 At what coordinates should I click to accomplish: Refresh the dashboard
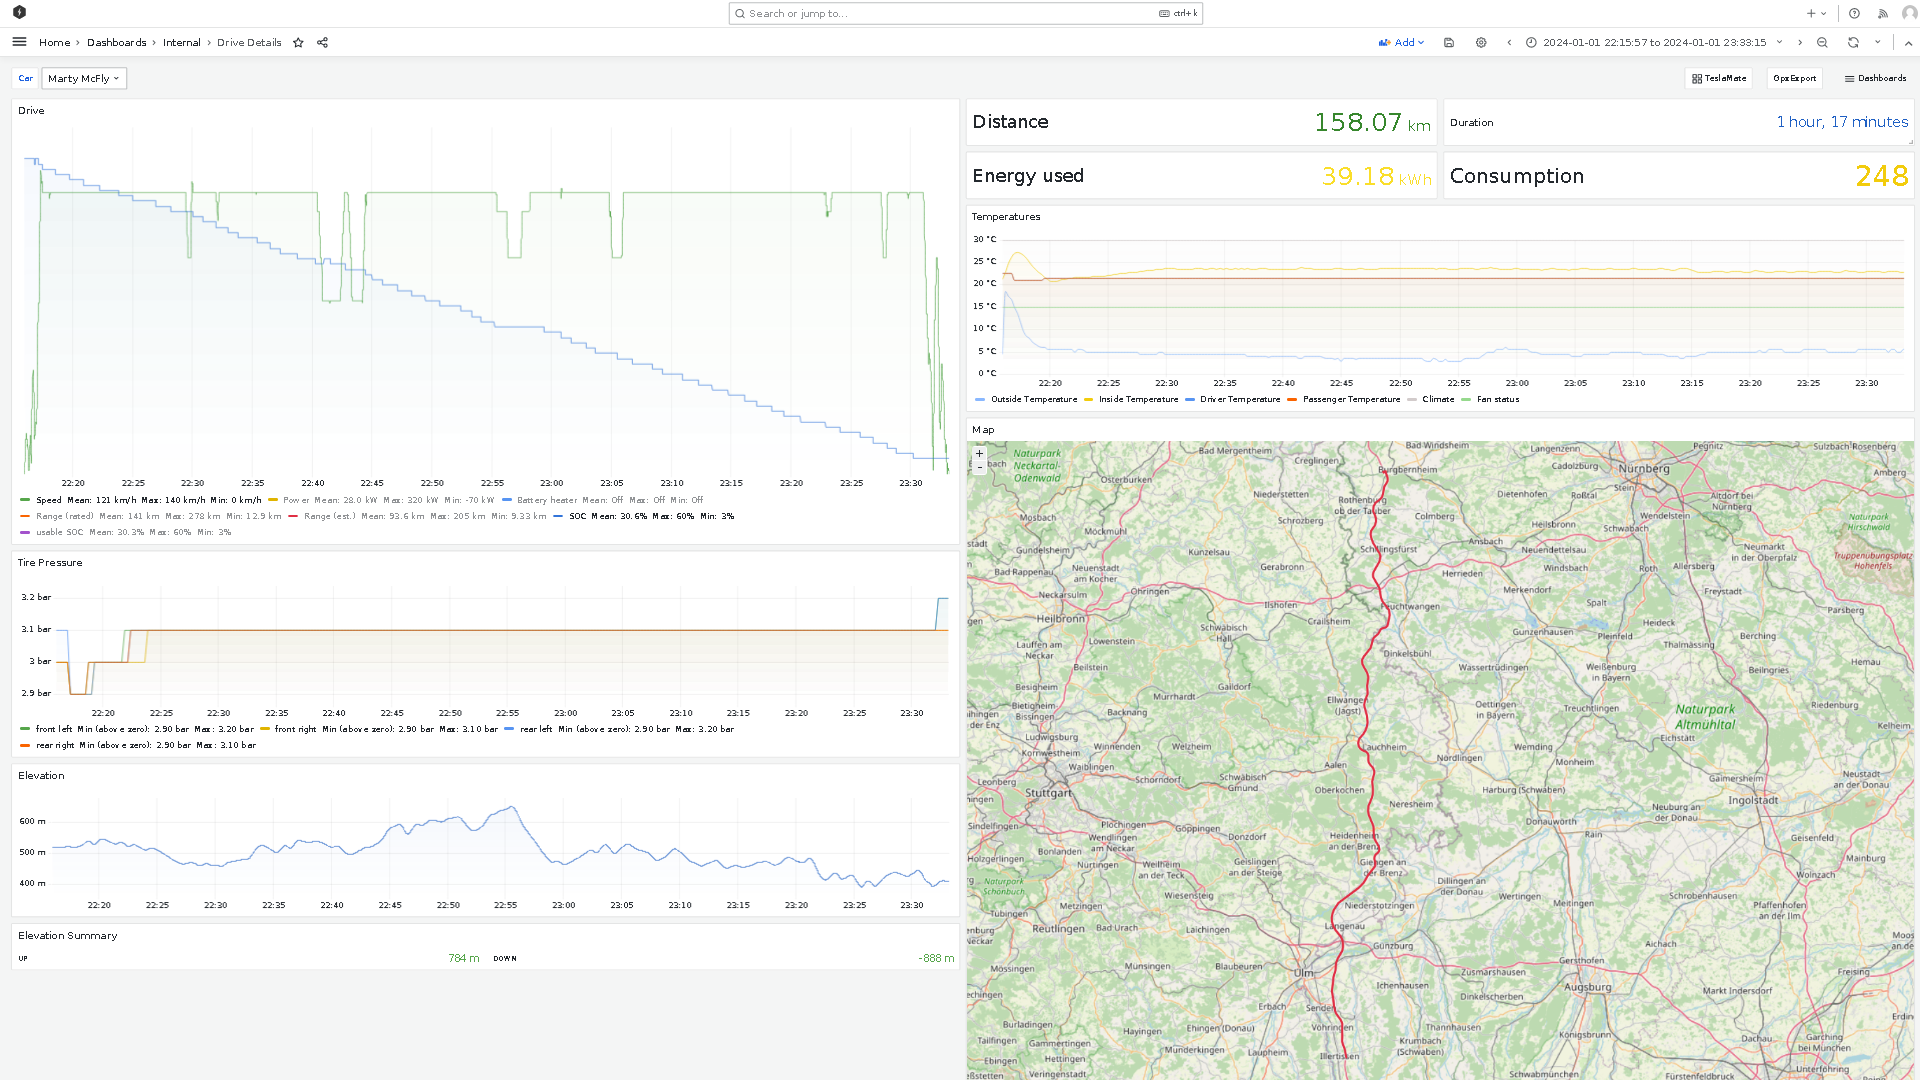(1853, 43)
